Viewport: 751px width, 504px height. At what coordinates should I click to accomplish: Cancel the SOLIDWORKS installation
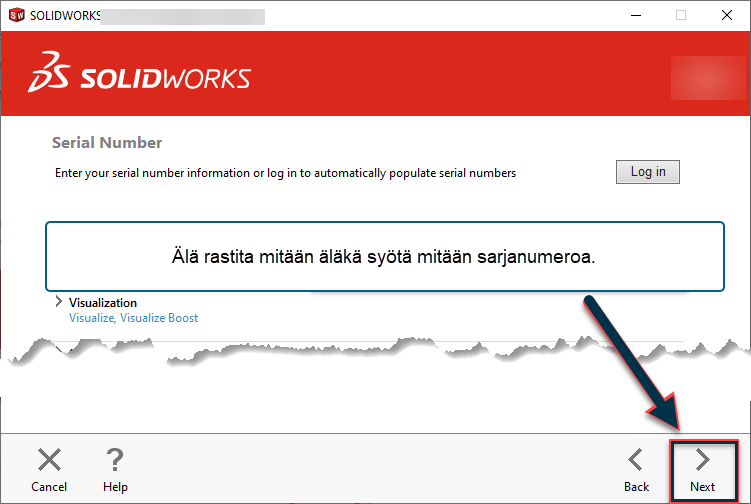click(49, 470)
